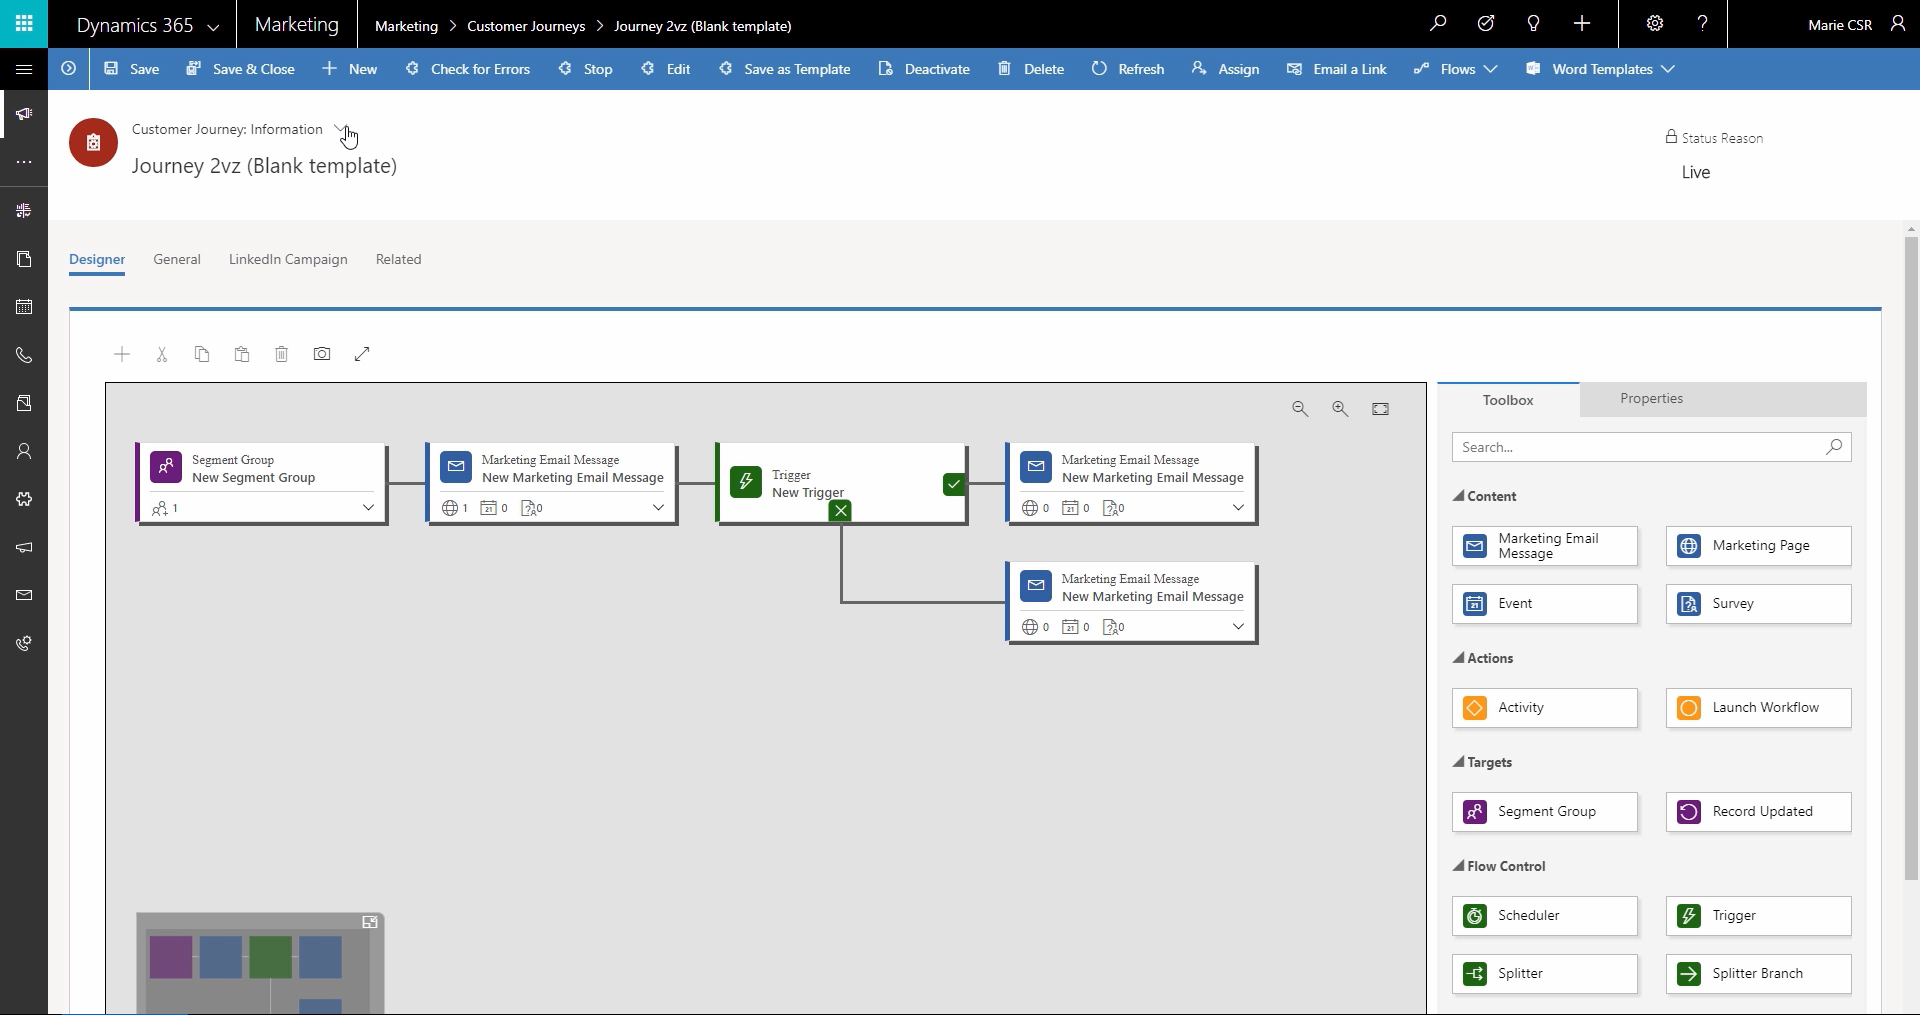Click the expand fullscreen arrows icon
Image resolution: width=1920 pixels, height=1015 pixels.
[x=362, y=354]
